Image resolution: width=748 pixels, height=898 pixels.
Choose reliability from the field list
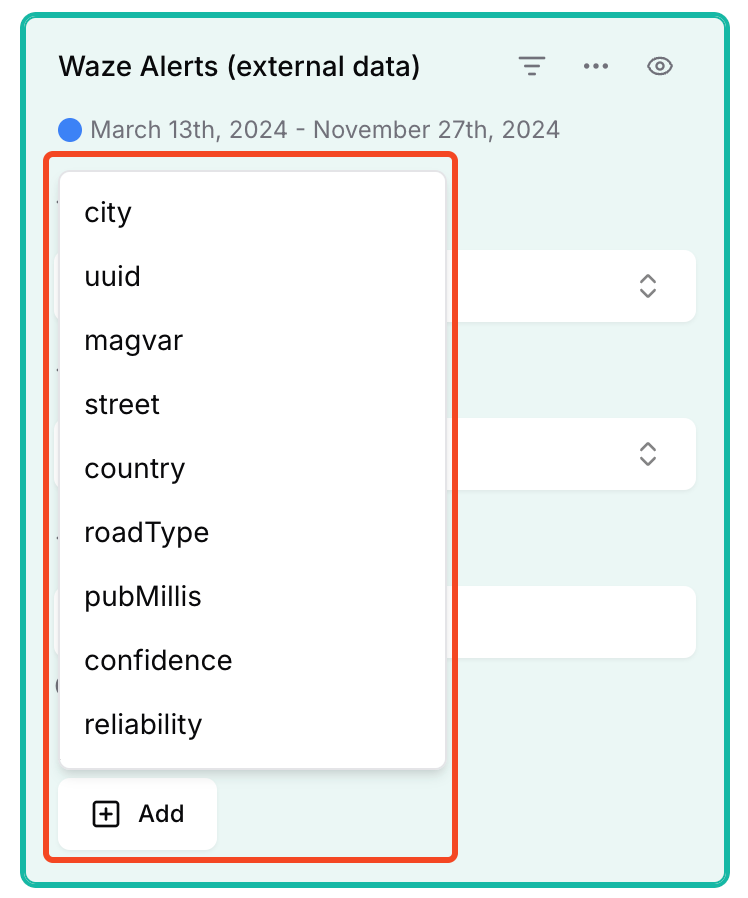(252, 725)
